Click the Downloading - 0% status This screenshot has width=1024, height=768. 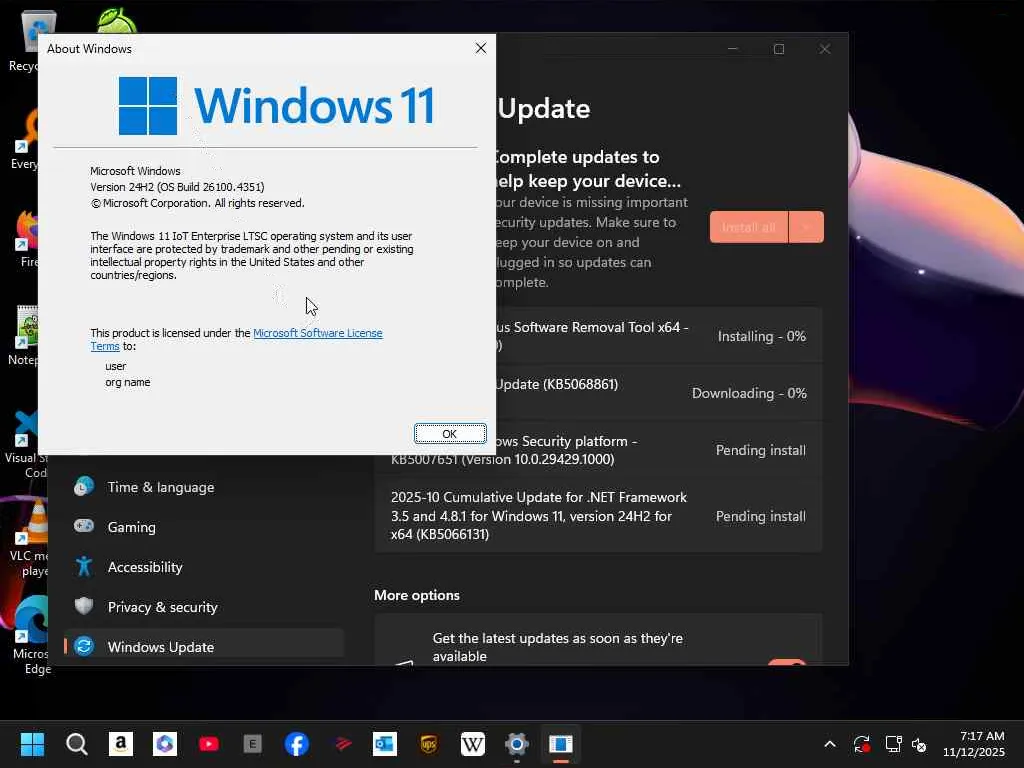749,393
